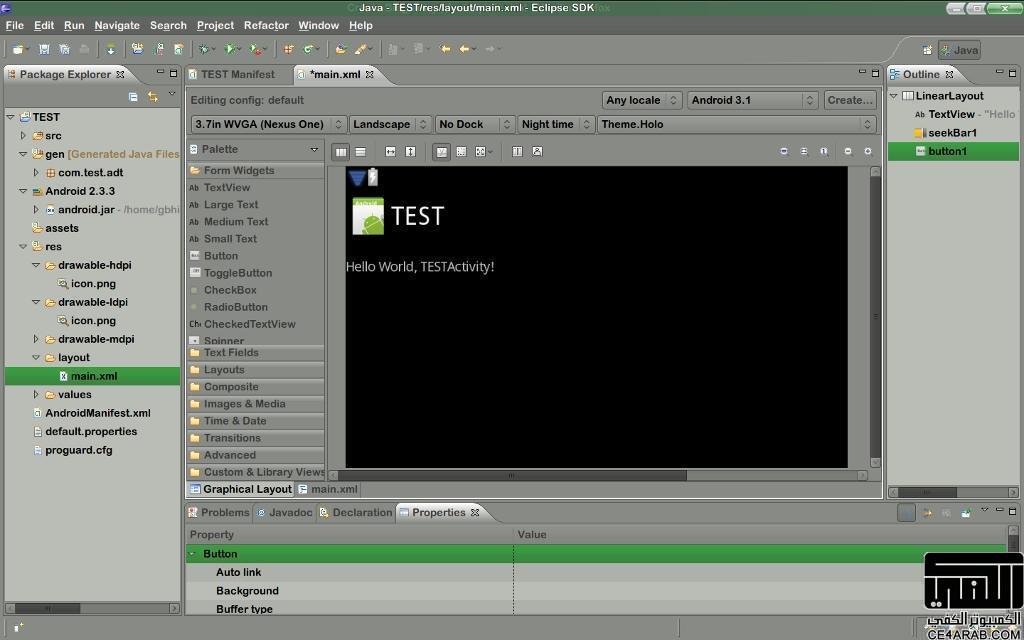
Task: Click the Create... button
Action: point(850,100)
